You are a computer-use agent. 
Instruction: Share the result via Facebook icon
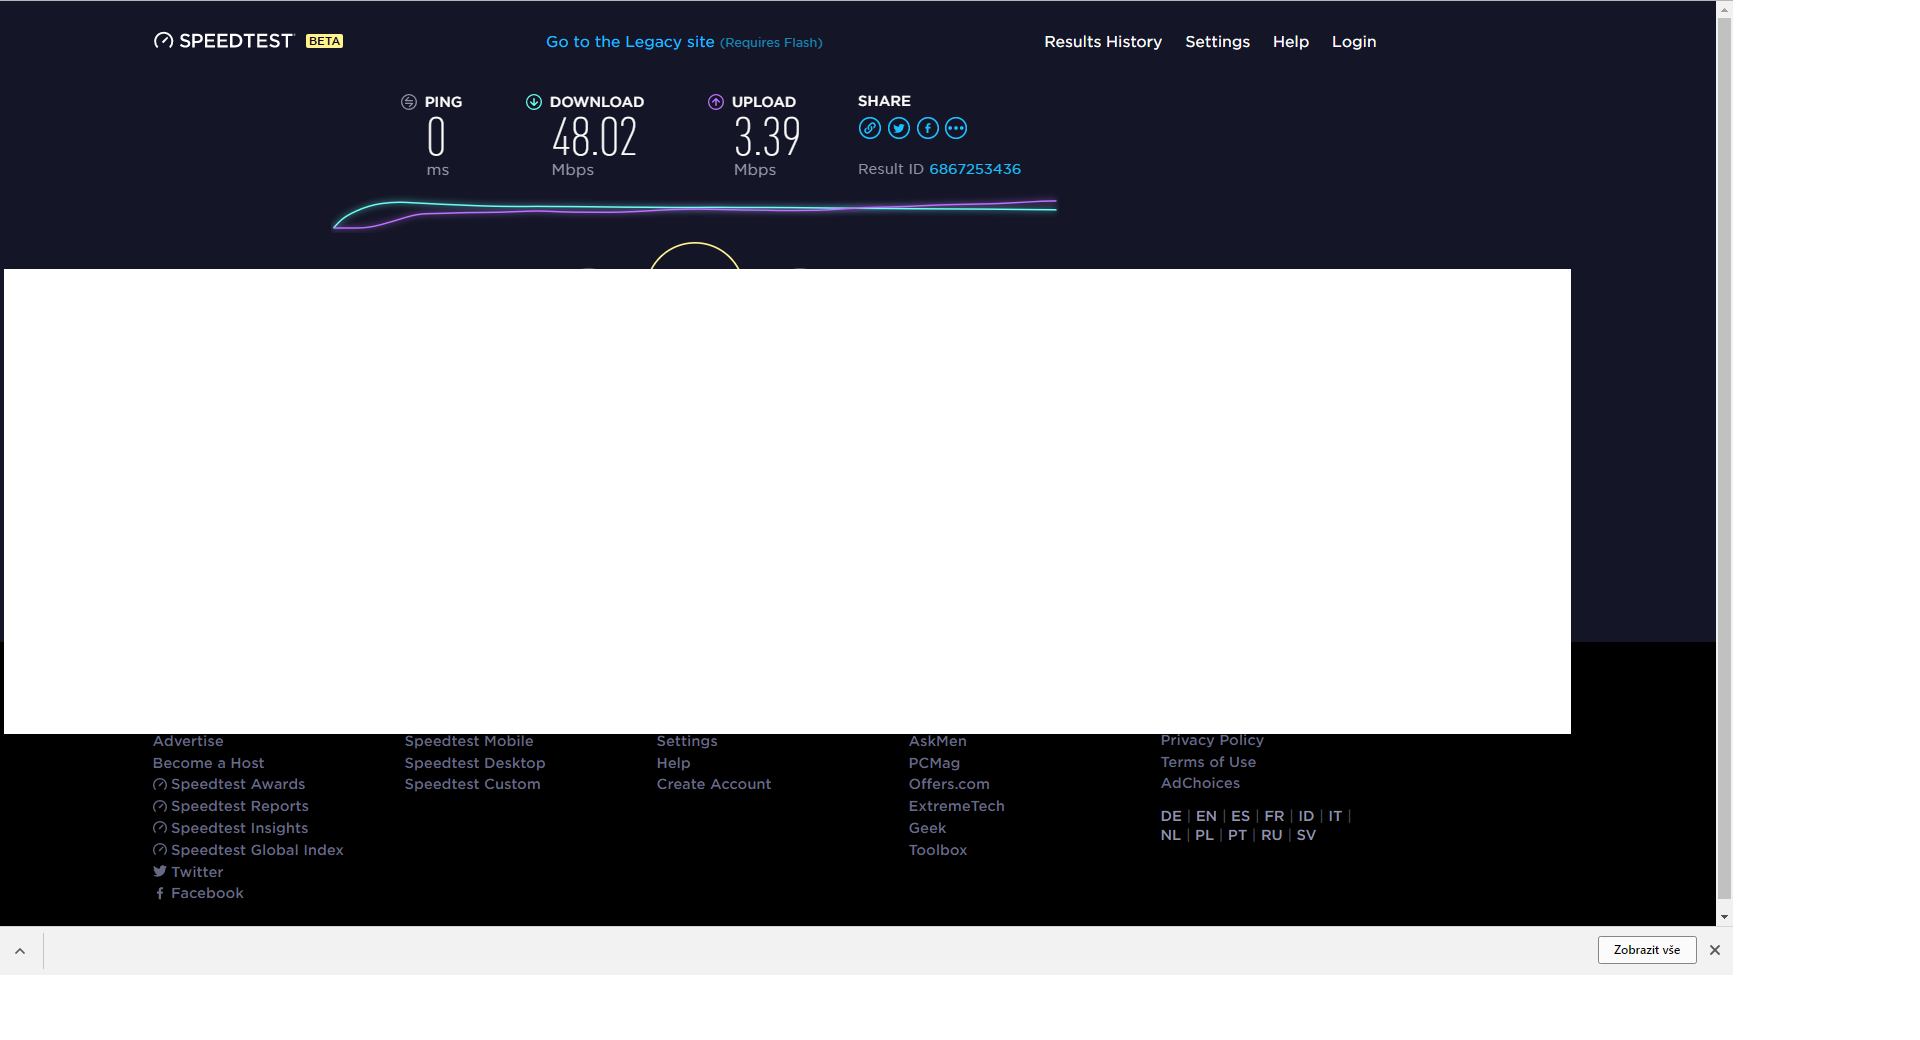click(927, 128)
